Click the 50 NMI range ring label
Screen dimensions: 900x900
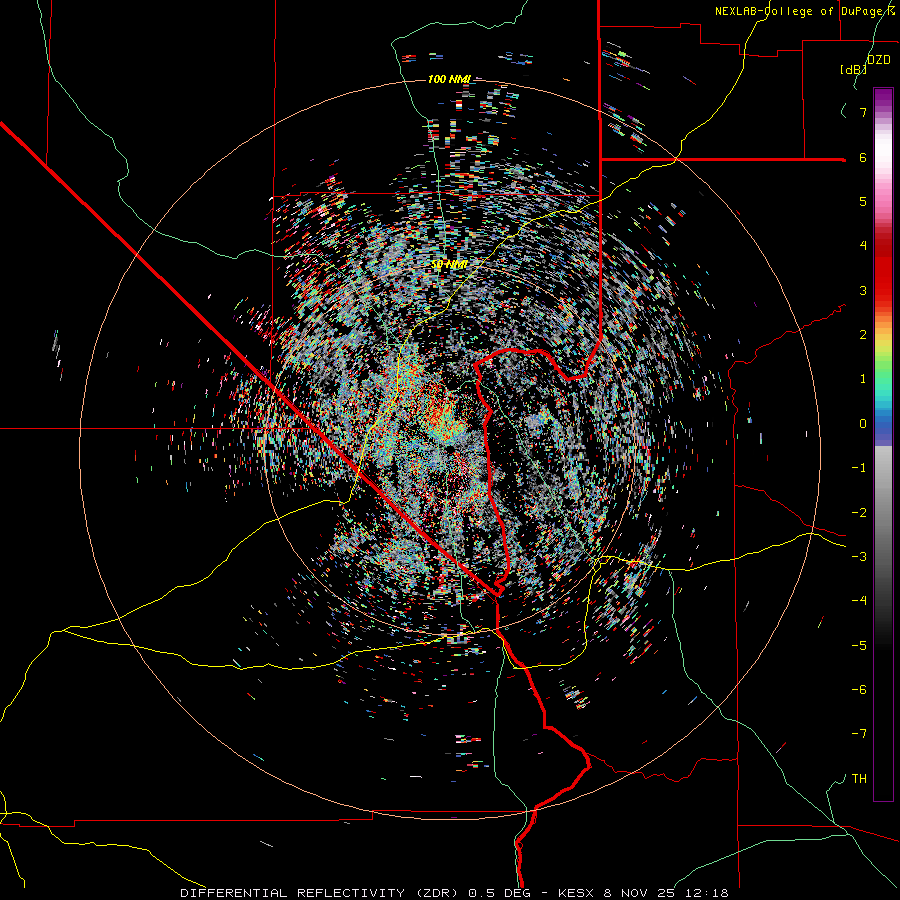(449, 265)
